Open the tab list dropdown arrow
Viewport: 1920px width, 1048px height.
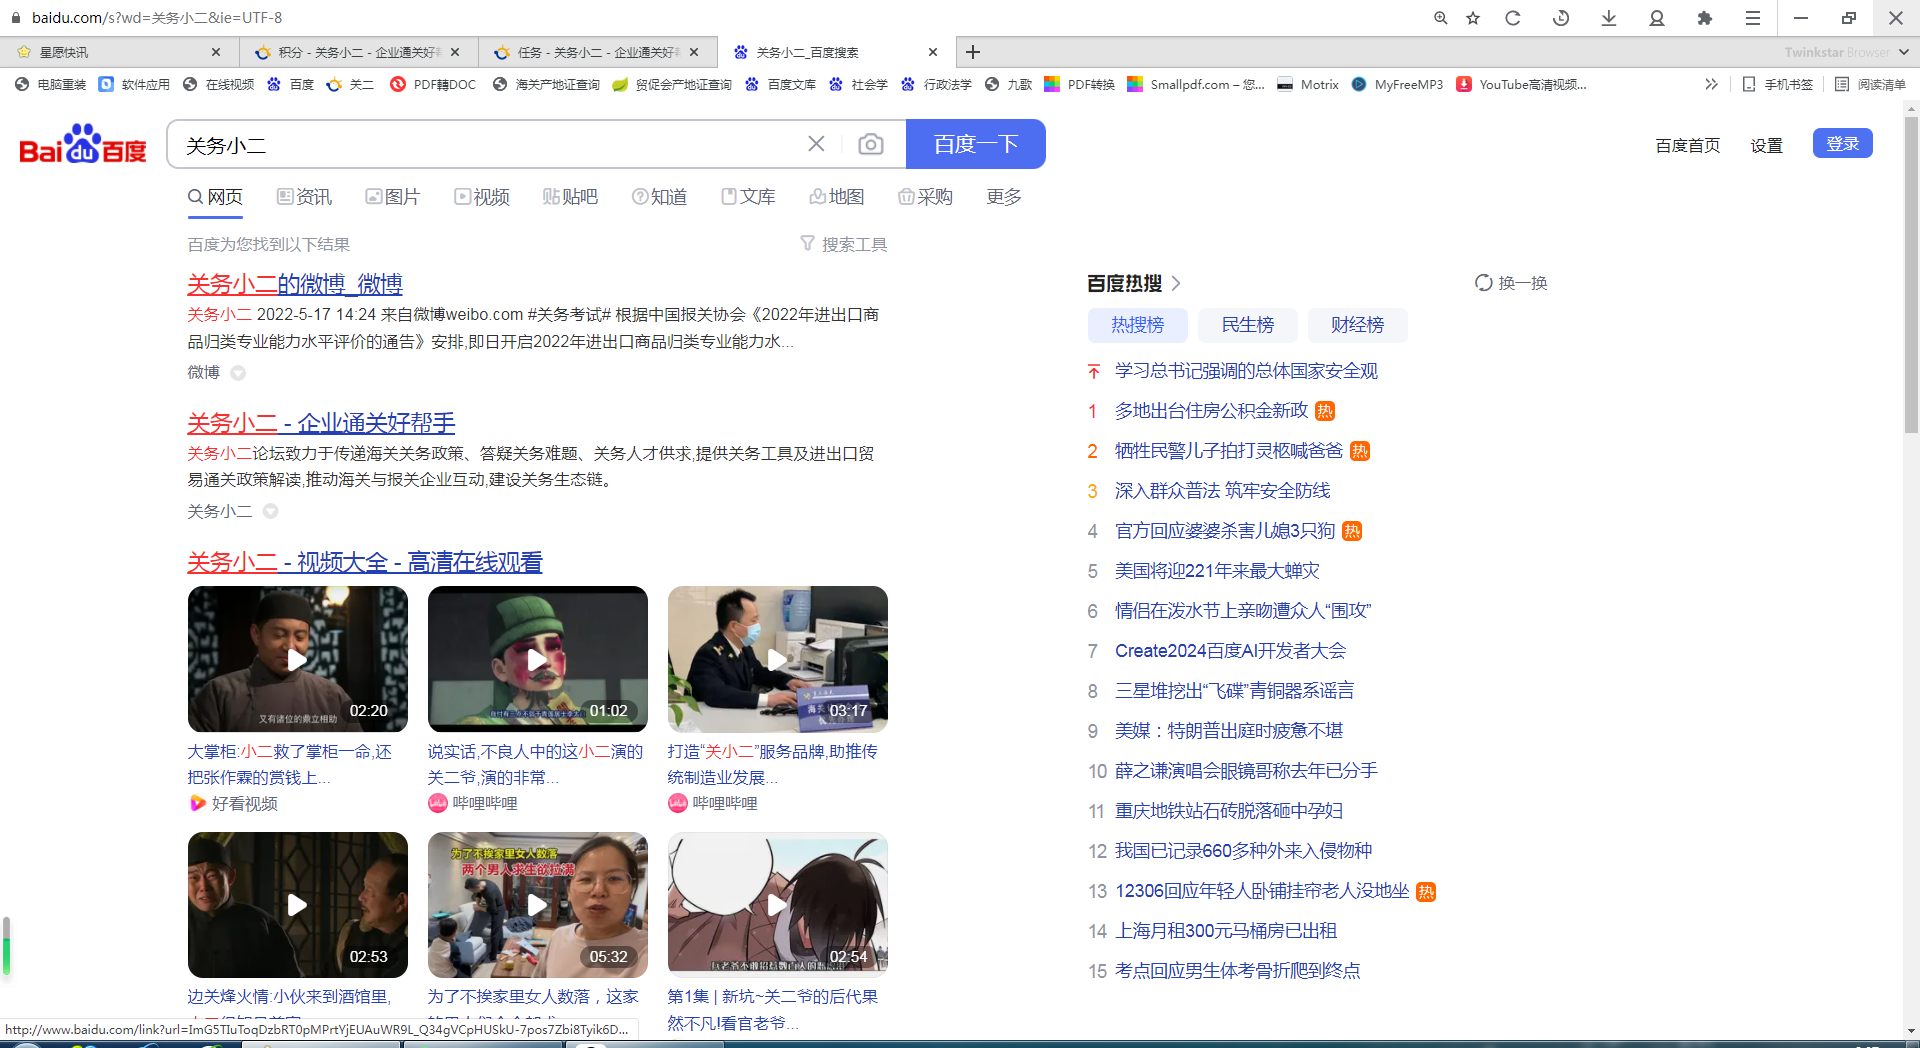pos(1903,52)
